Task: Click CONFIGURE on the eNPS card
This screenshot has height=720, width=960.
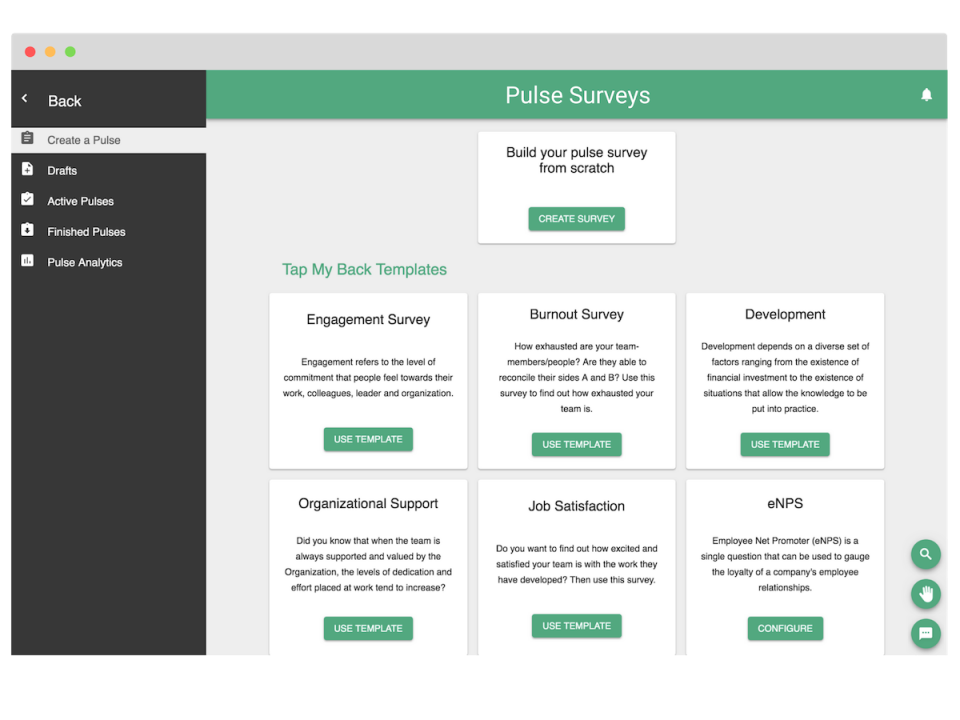Action: tap(785, 628)
